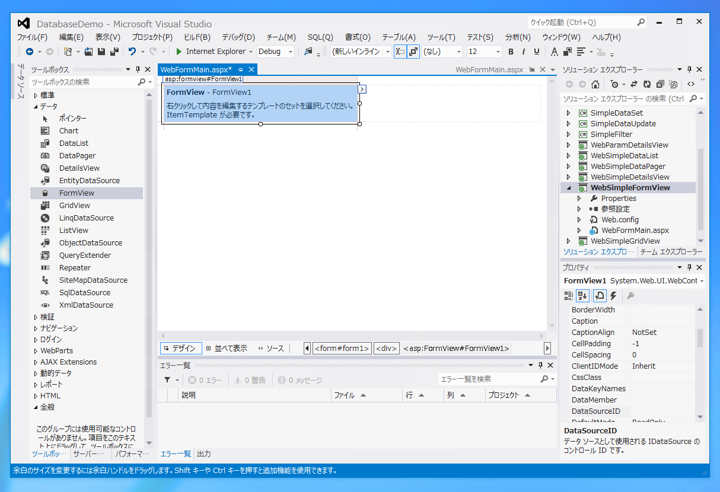
Task: Toggle Solution Explorer auto-hide pin
Action: [x=689, y=69]
